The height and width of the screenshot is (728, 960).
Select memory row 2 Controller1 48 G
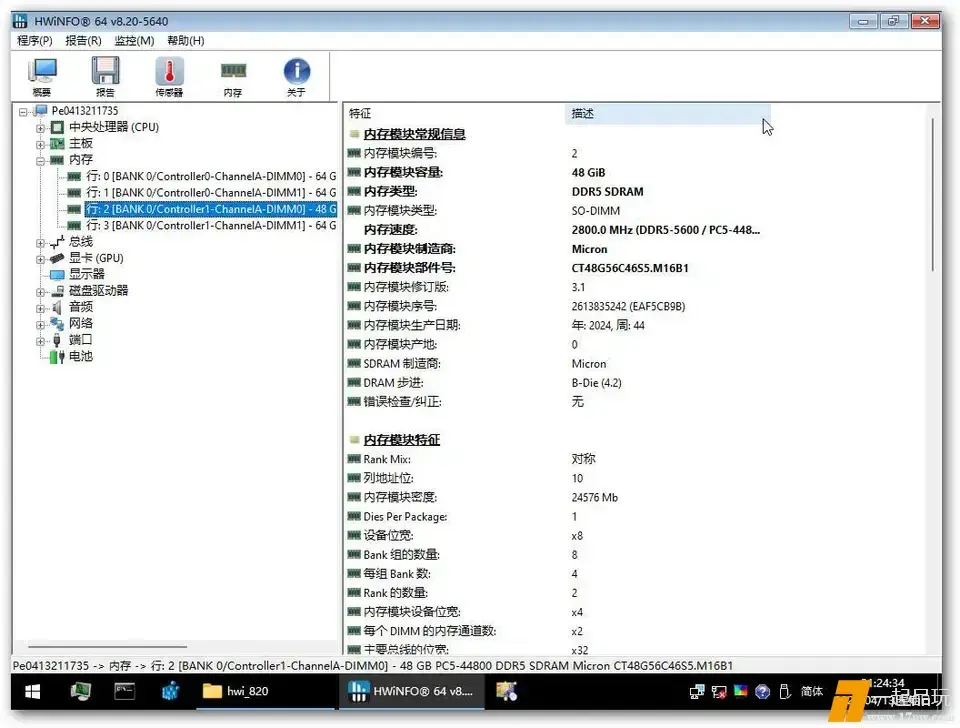(211, 209)
